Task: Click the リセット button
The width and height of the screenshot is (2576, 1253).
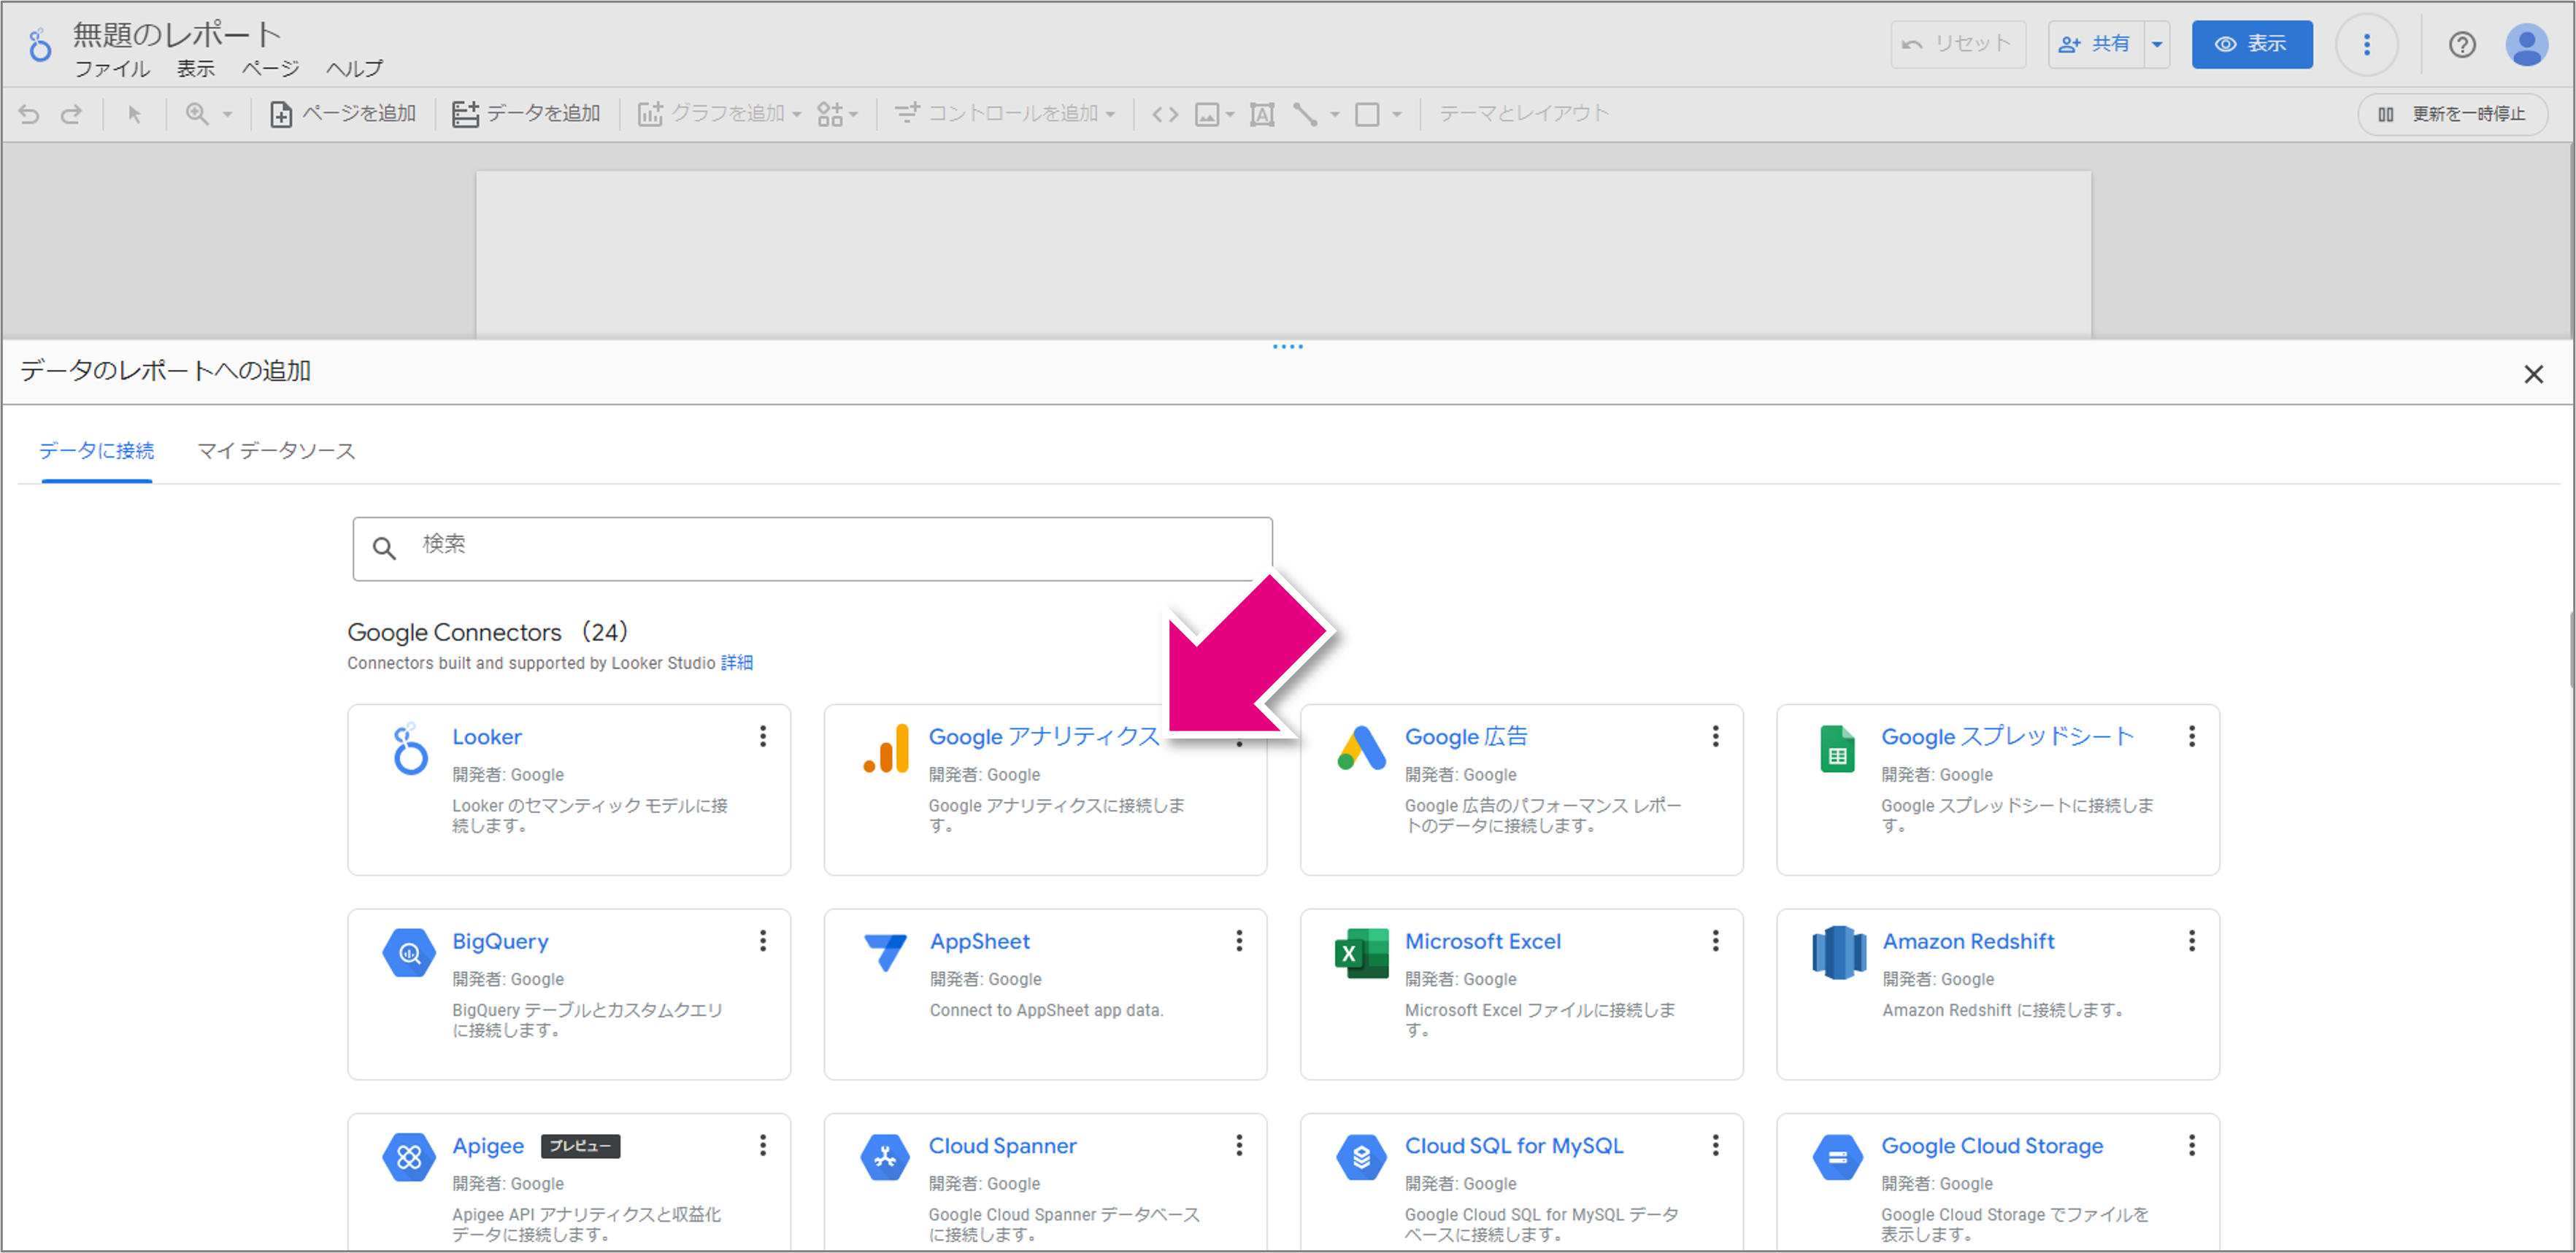Action: [x=1957, y=44]
